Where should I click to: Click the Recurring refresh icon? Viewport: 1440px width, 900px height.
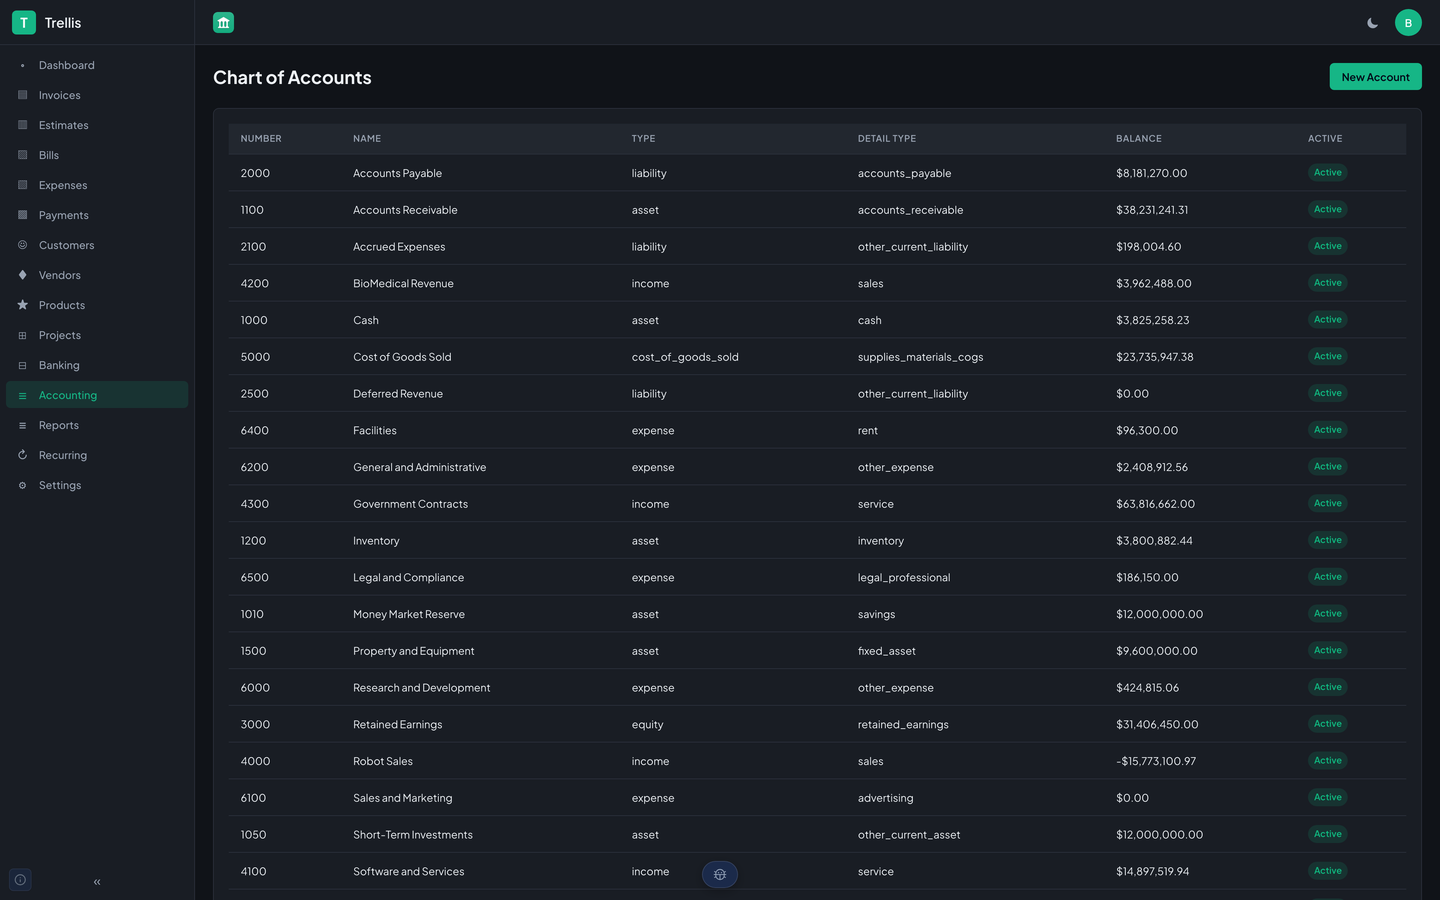point(23,455)
